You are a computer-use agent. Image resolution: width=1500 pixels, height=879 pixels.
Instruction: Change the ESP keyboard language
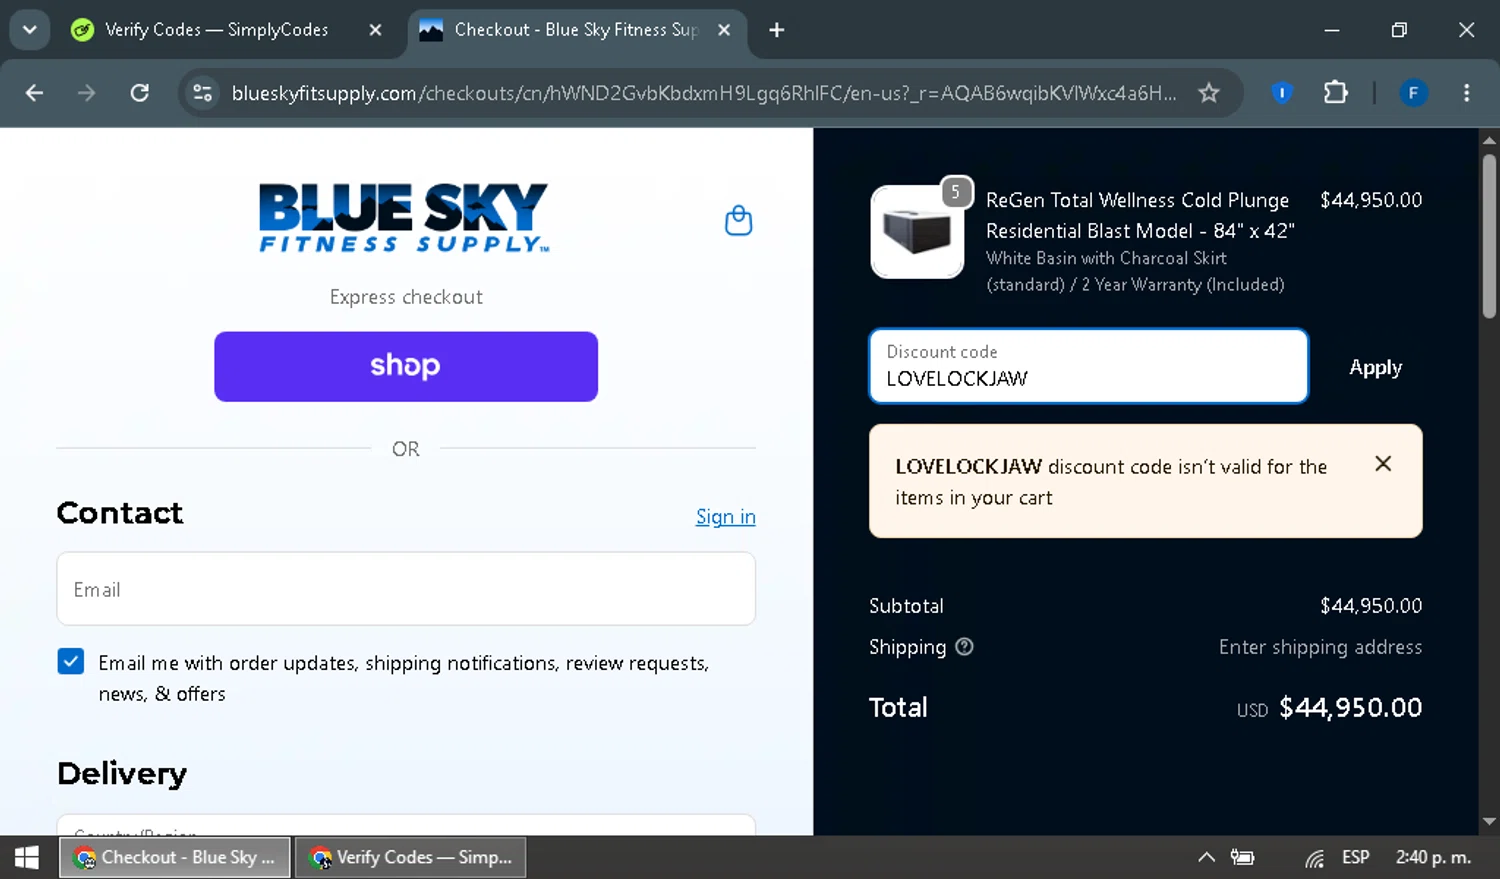[x=1356, y=857]
